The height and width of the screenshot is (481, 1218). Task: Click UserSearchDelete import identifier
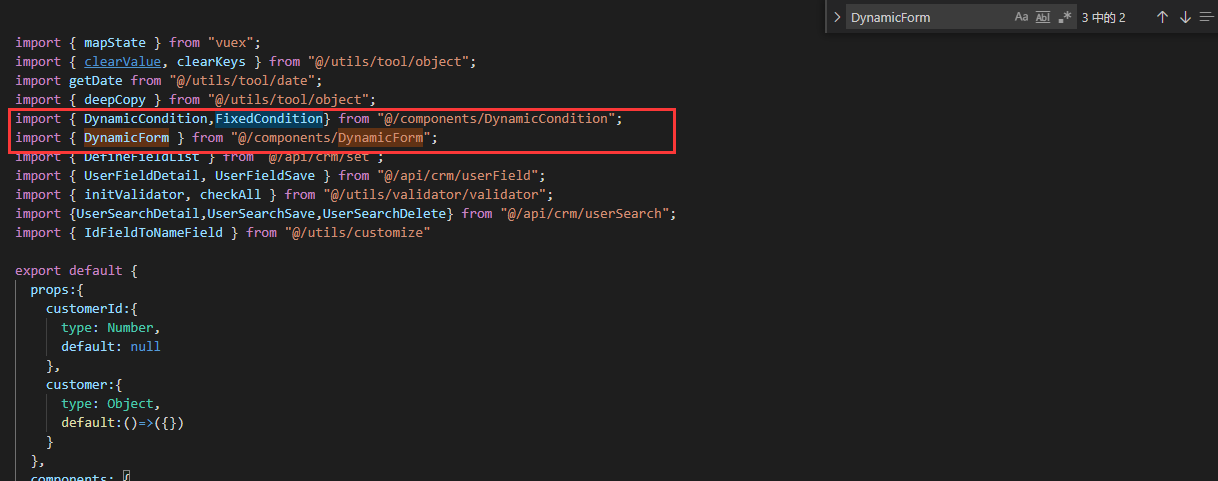click(x=385, y=213)
